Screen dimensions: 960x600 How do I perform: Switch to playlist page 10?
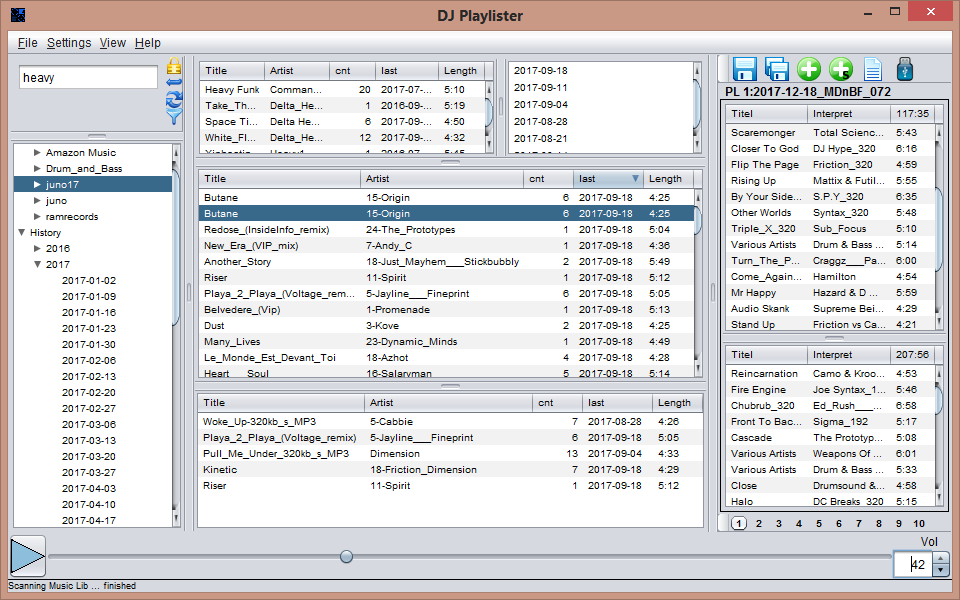click(x=919, y=523)
